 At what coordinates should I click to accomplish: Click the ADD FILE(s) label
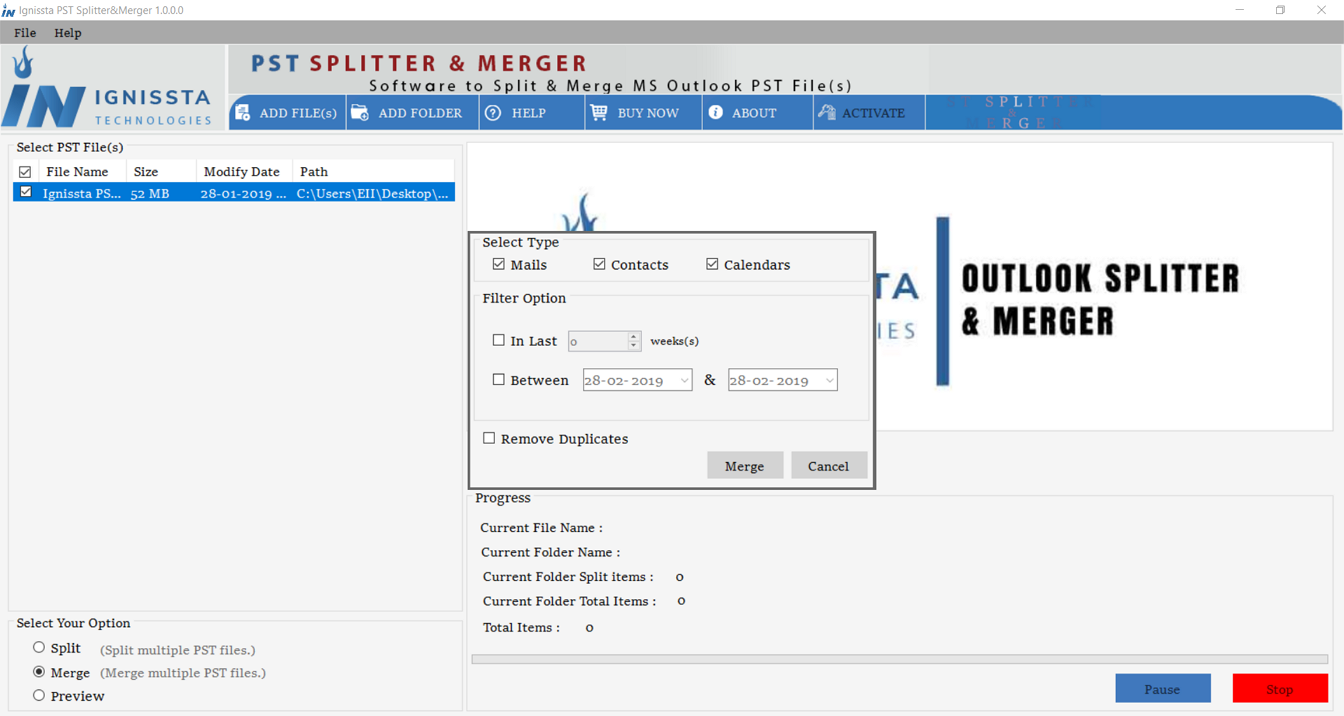click(x=298, y=113)
